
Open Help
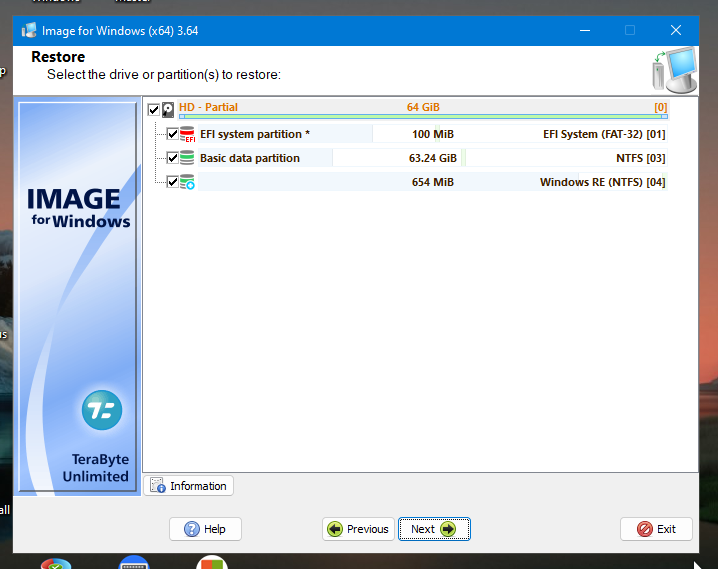pyautogui.click(x=205, y=529)
